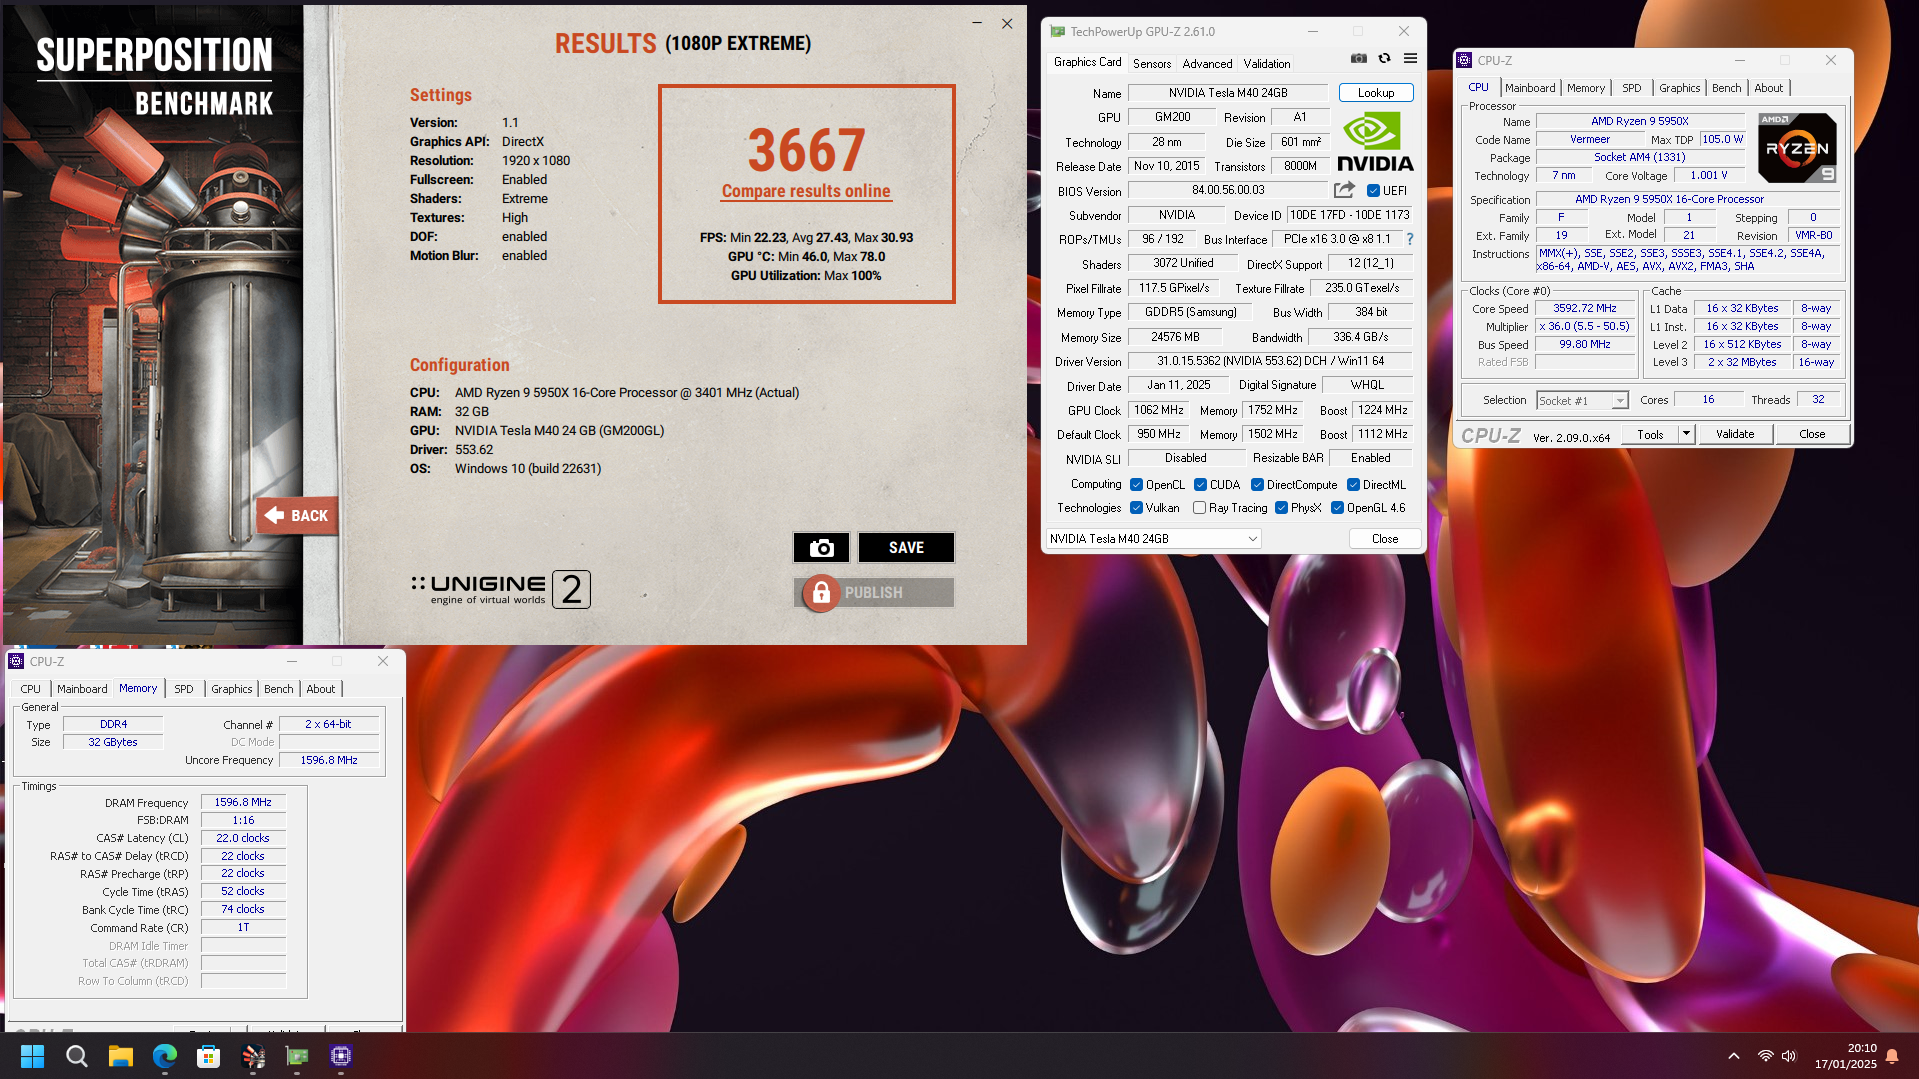The image size is (1919, 1079).
Task: Click the NVIDIA logo in GPU-Z
Action: click(x=1375, y=142)
